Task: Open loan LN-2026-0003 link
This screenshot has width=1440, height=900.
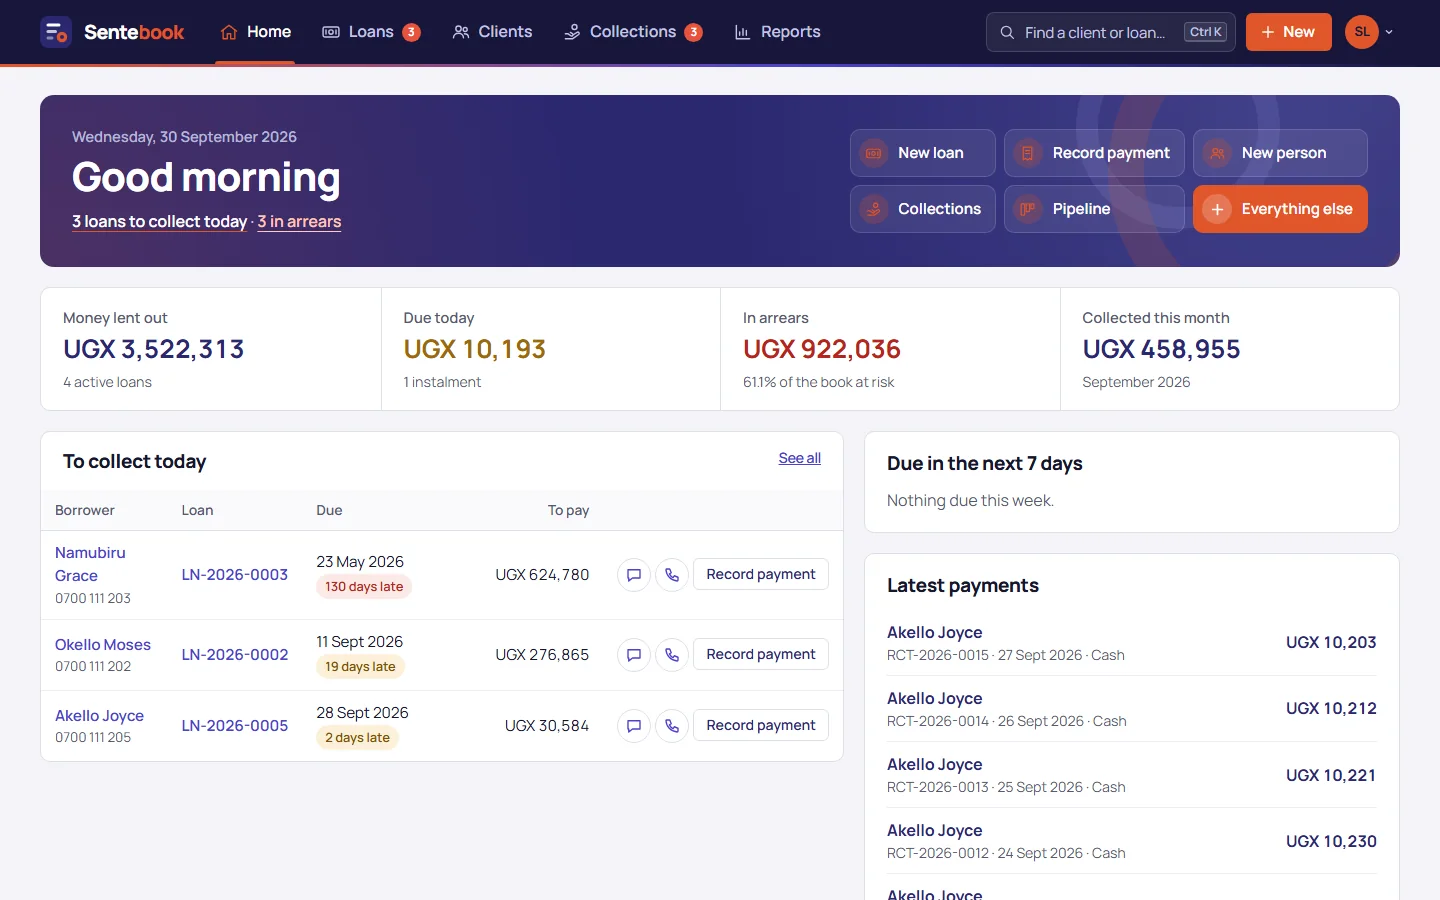Action: point(235,575)
